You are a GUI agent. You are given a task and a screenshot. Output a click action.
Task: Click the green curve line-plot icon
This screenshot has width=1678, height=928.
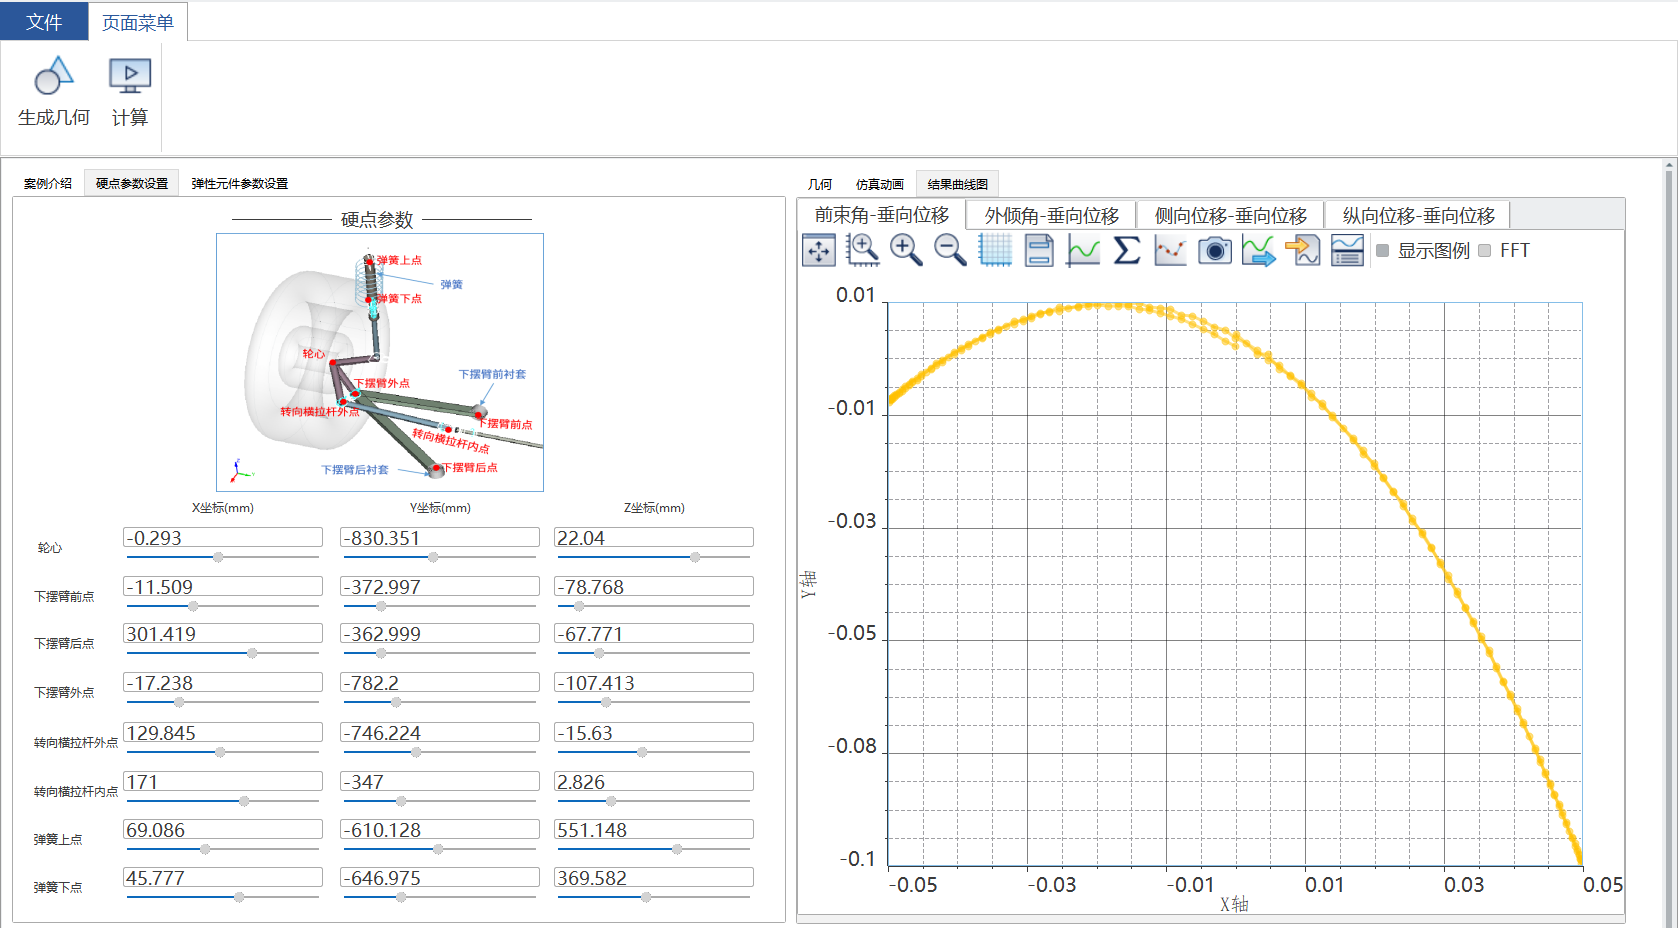click(1083, 250)
